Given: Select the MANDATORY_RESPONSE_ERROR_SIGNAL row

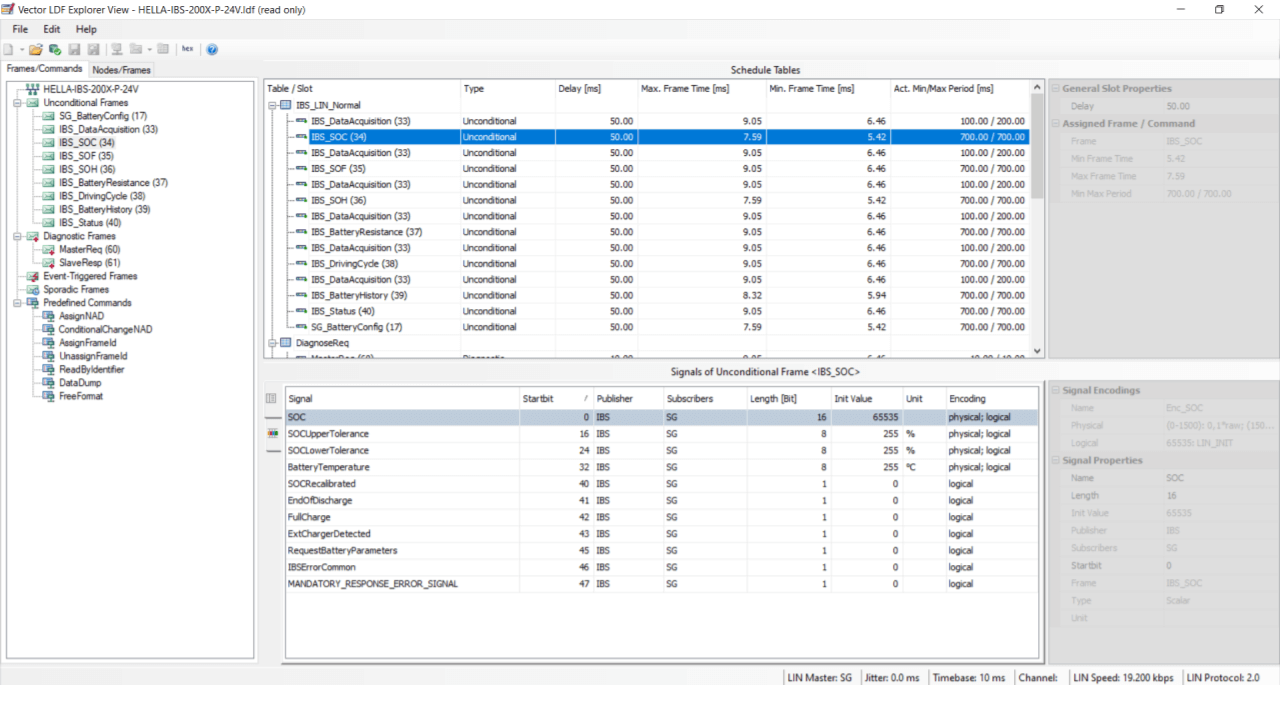Looking at the screenshot, I should pyautogui.click(x=662, y=584).
